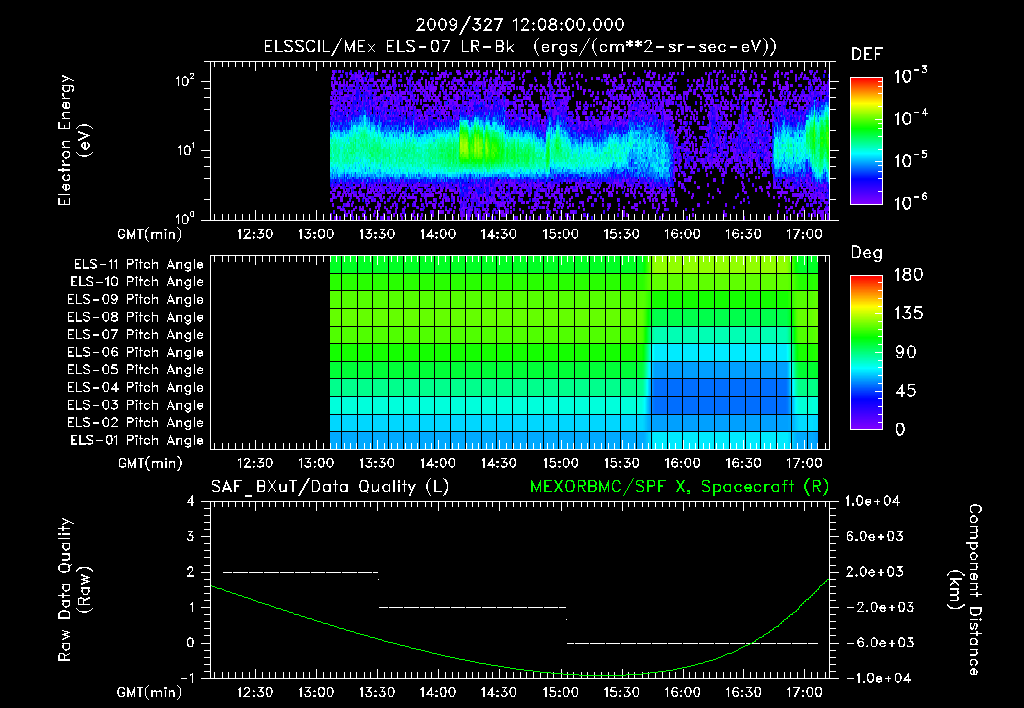Select the Deg colorbar title
The image size is (1024, 708).
(867, 253)
